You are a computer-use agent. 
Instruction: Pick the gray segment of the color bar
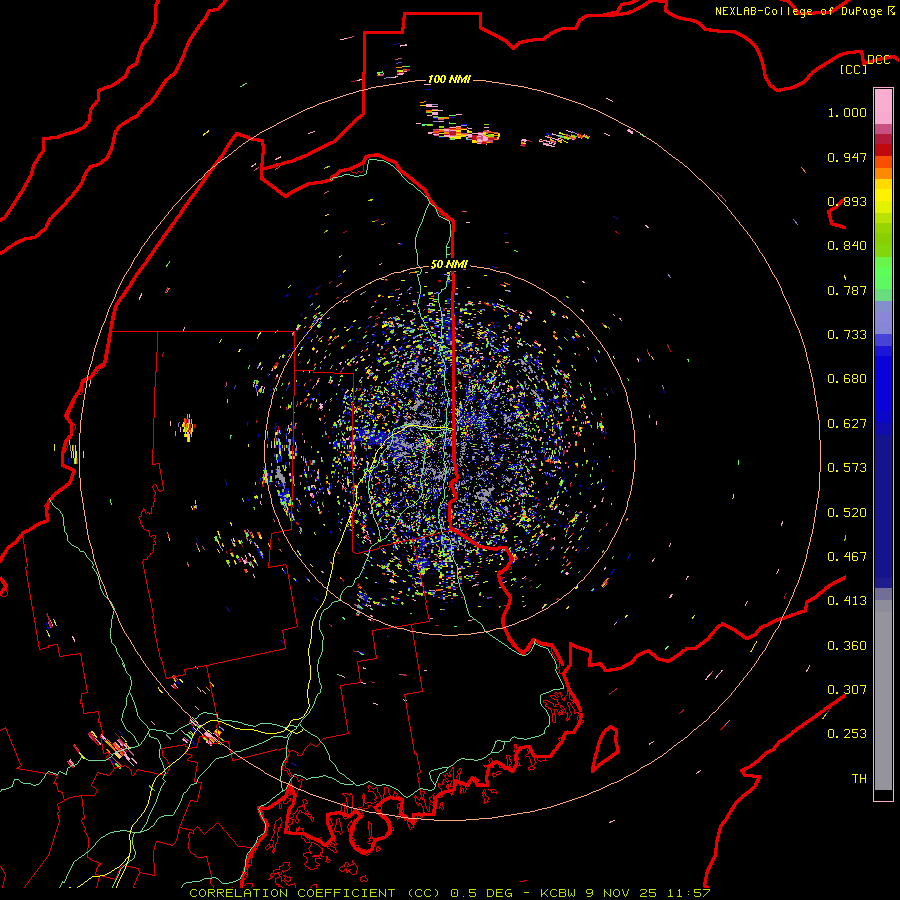(883, 695)
